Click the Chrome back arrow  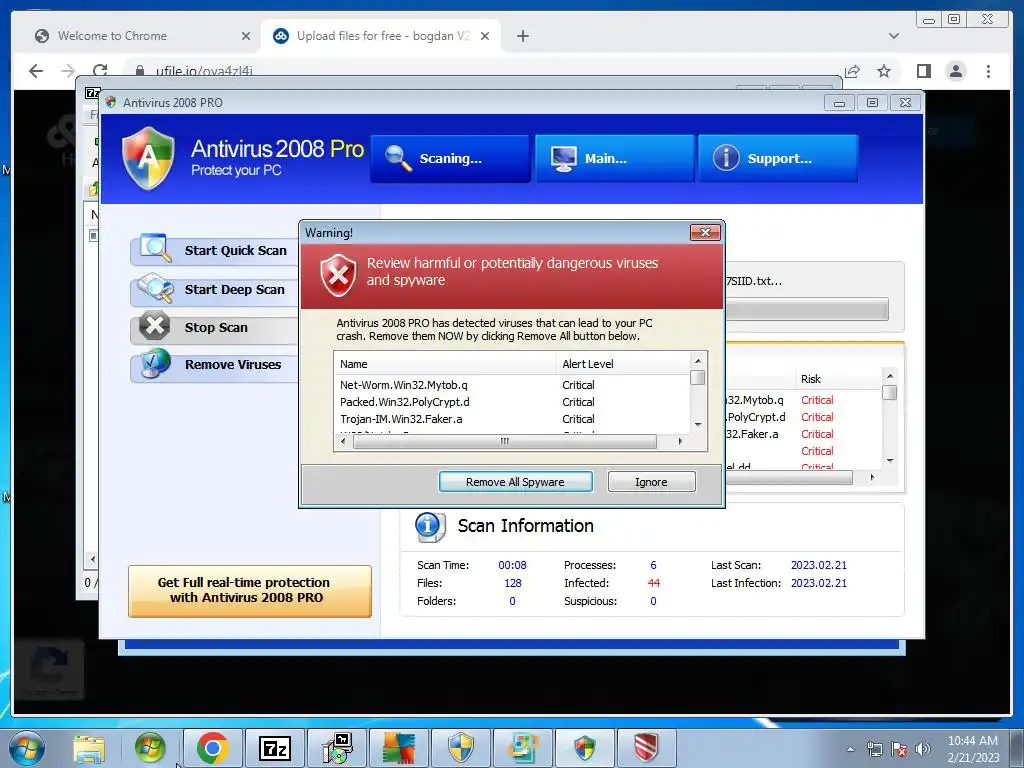pyautogui.click(x=36, y=71)
